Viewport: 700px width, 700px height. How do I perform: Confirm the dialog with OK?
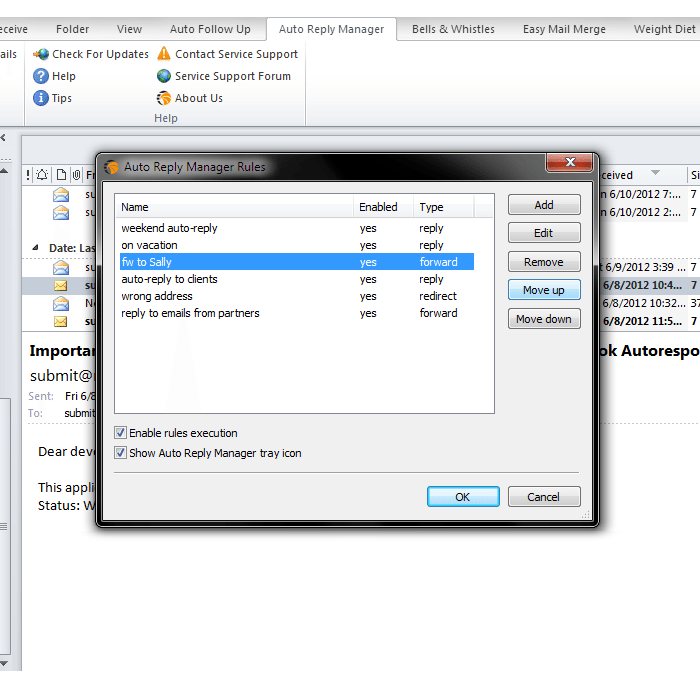pos(463,497)
